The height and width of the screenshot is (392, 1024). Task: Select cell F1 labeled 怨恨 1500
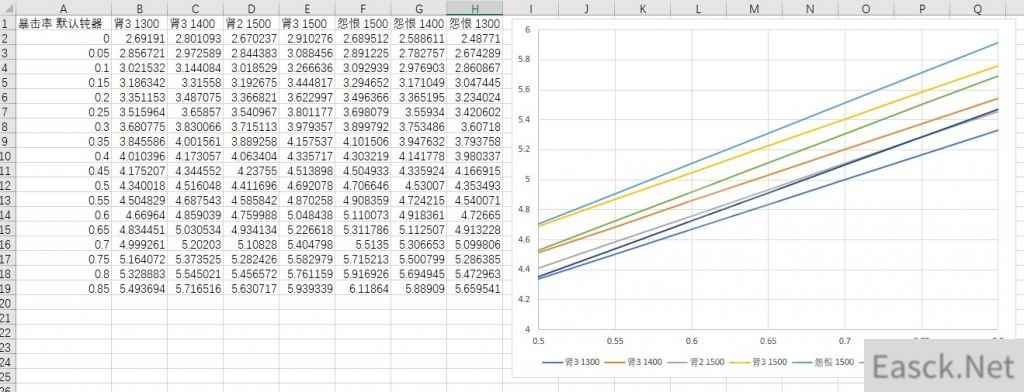pos(363,24)
